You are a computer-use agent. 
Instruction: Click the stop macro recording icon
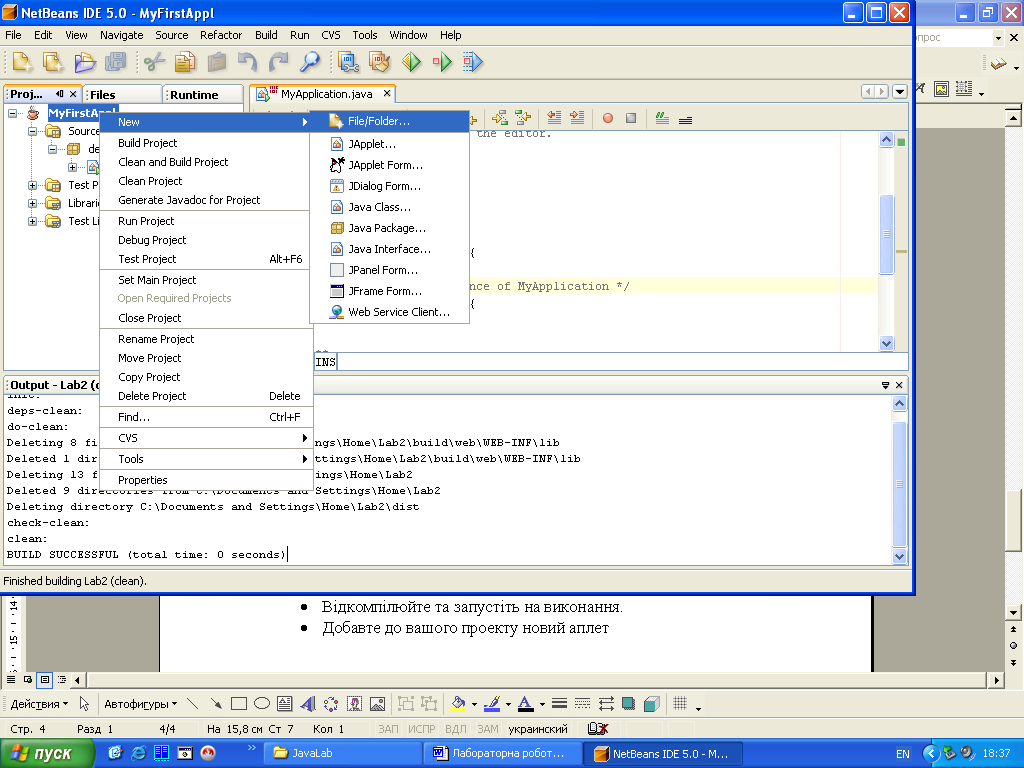631,118
